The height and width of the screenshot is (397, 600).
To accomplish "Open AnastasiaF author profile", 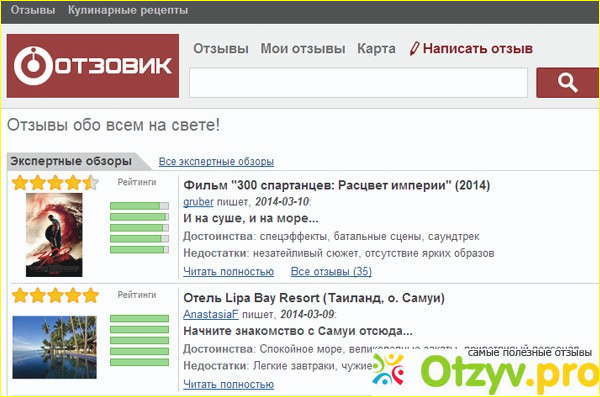I will [210, 314].
